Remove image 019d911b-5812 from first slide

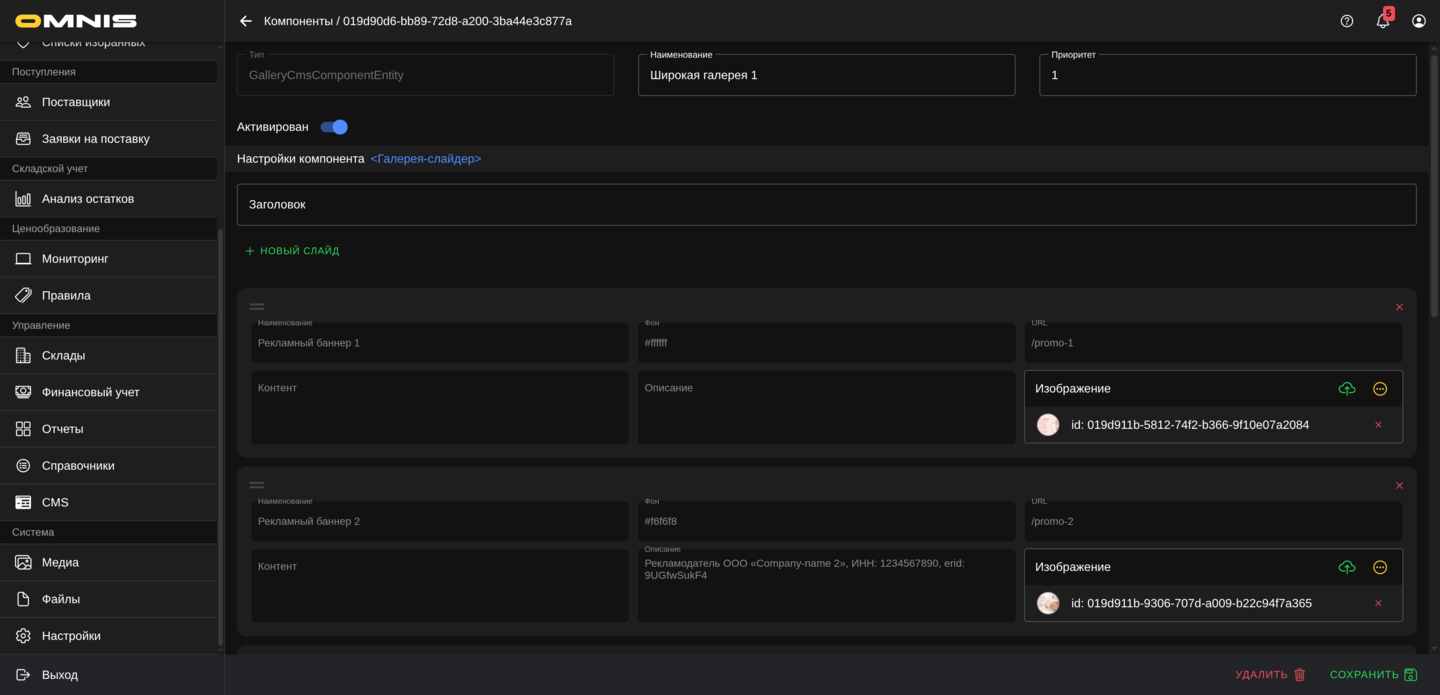click(1378, 425)
